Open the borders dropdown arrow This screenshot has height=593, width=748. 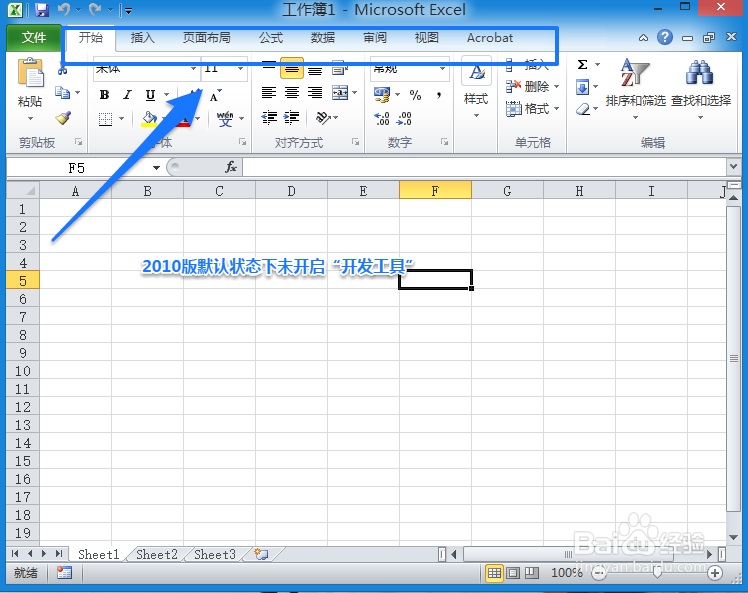click(x=121, y=118)
